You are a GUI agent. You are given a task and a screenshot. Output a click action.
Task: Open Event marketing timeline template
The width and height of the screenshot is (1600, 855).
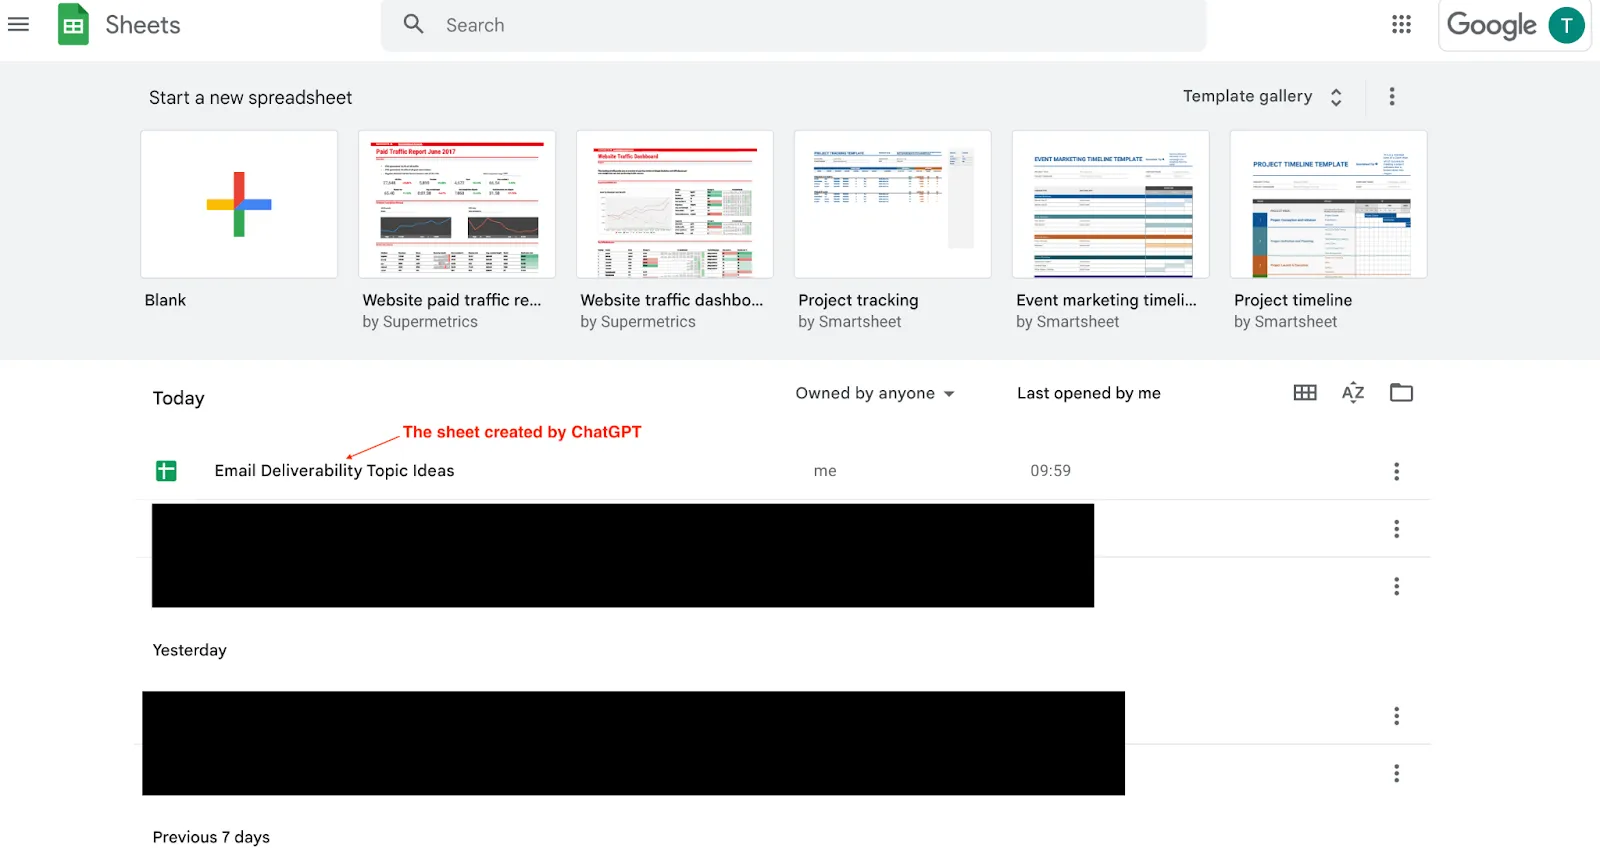pyautogui.click(x=1111, y=204)
